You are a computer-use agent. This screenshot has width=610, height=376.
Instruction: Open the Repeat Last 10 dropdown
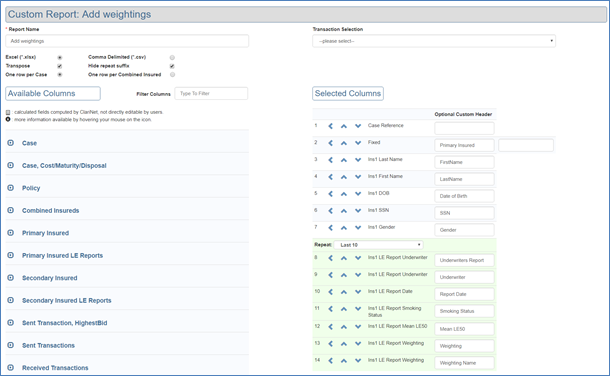378,245
